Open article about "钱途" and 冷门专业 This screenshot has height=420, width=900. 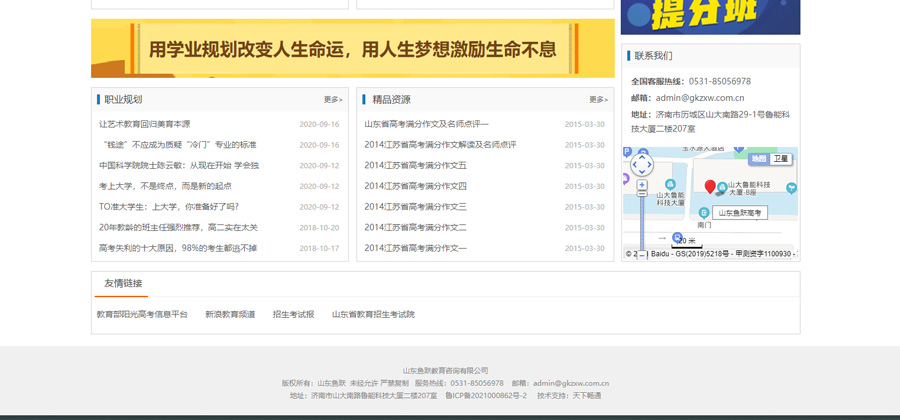177,145
